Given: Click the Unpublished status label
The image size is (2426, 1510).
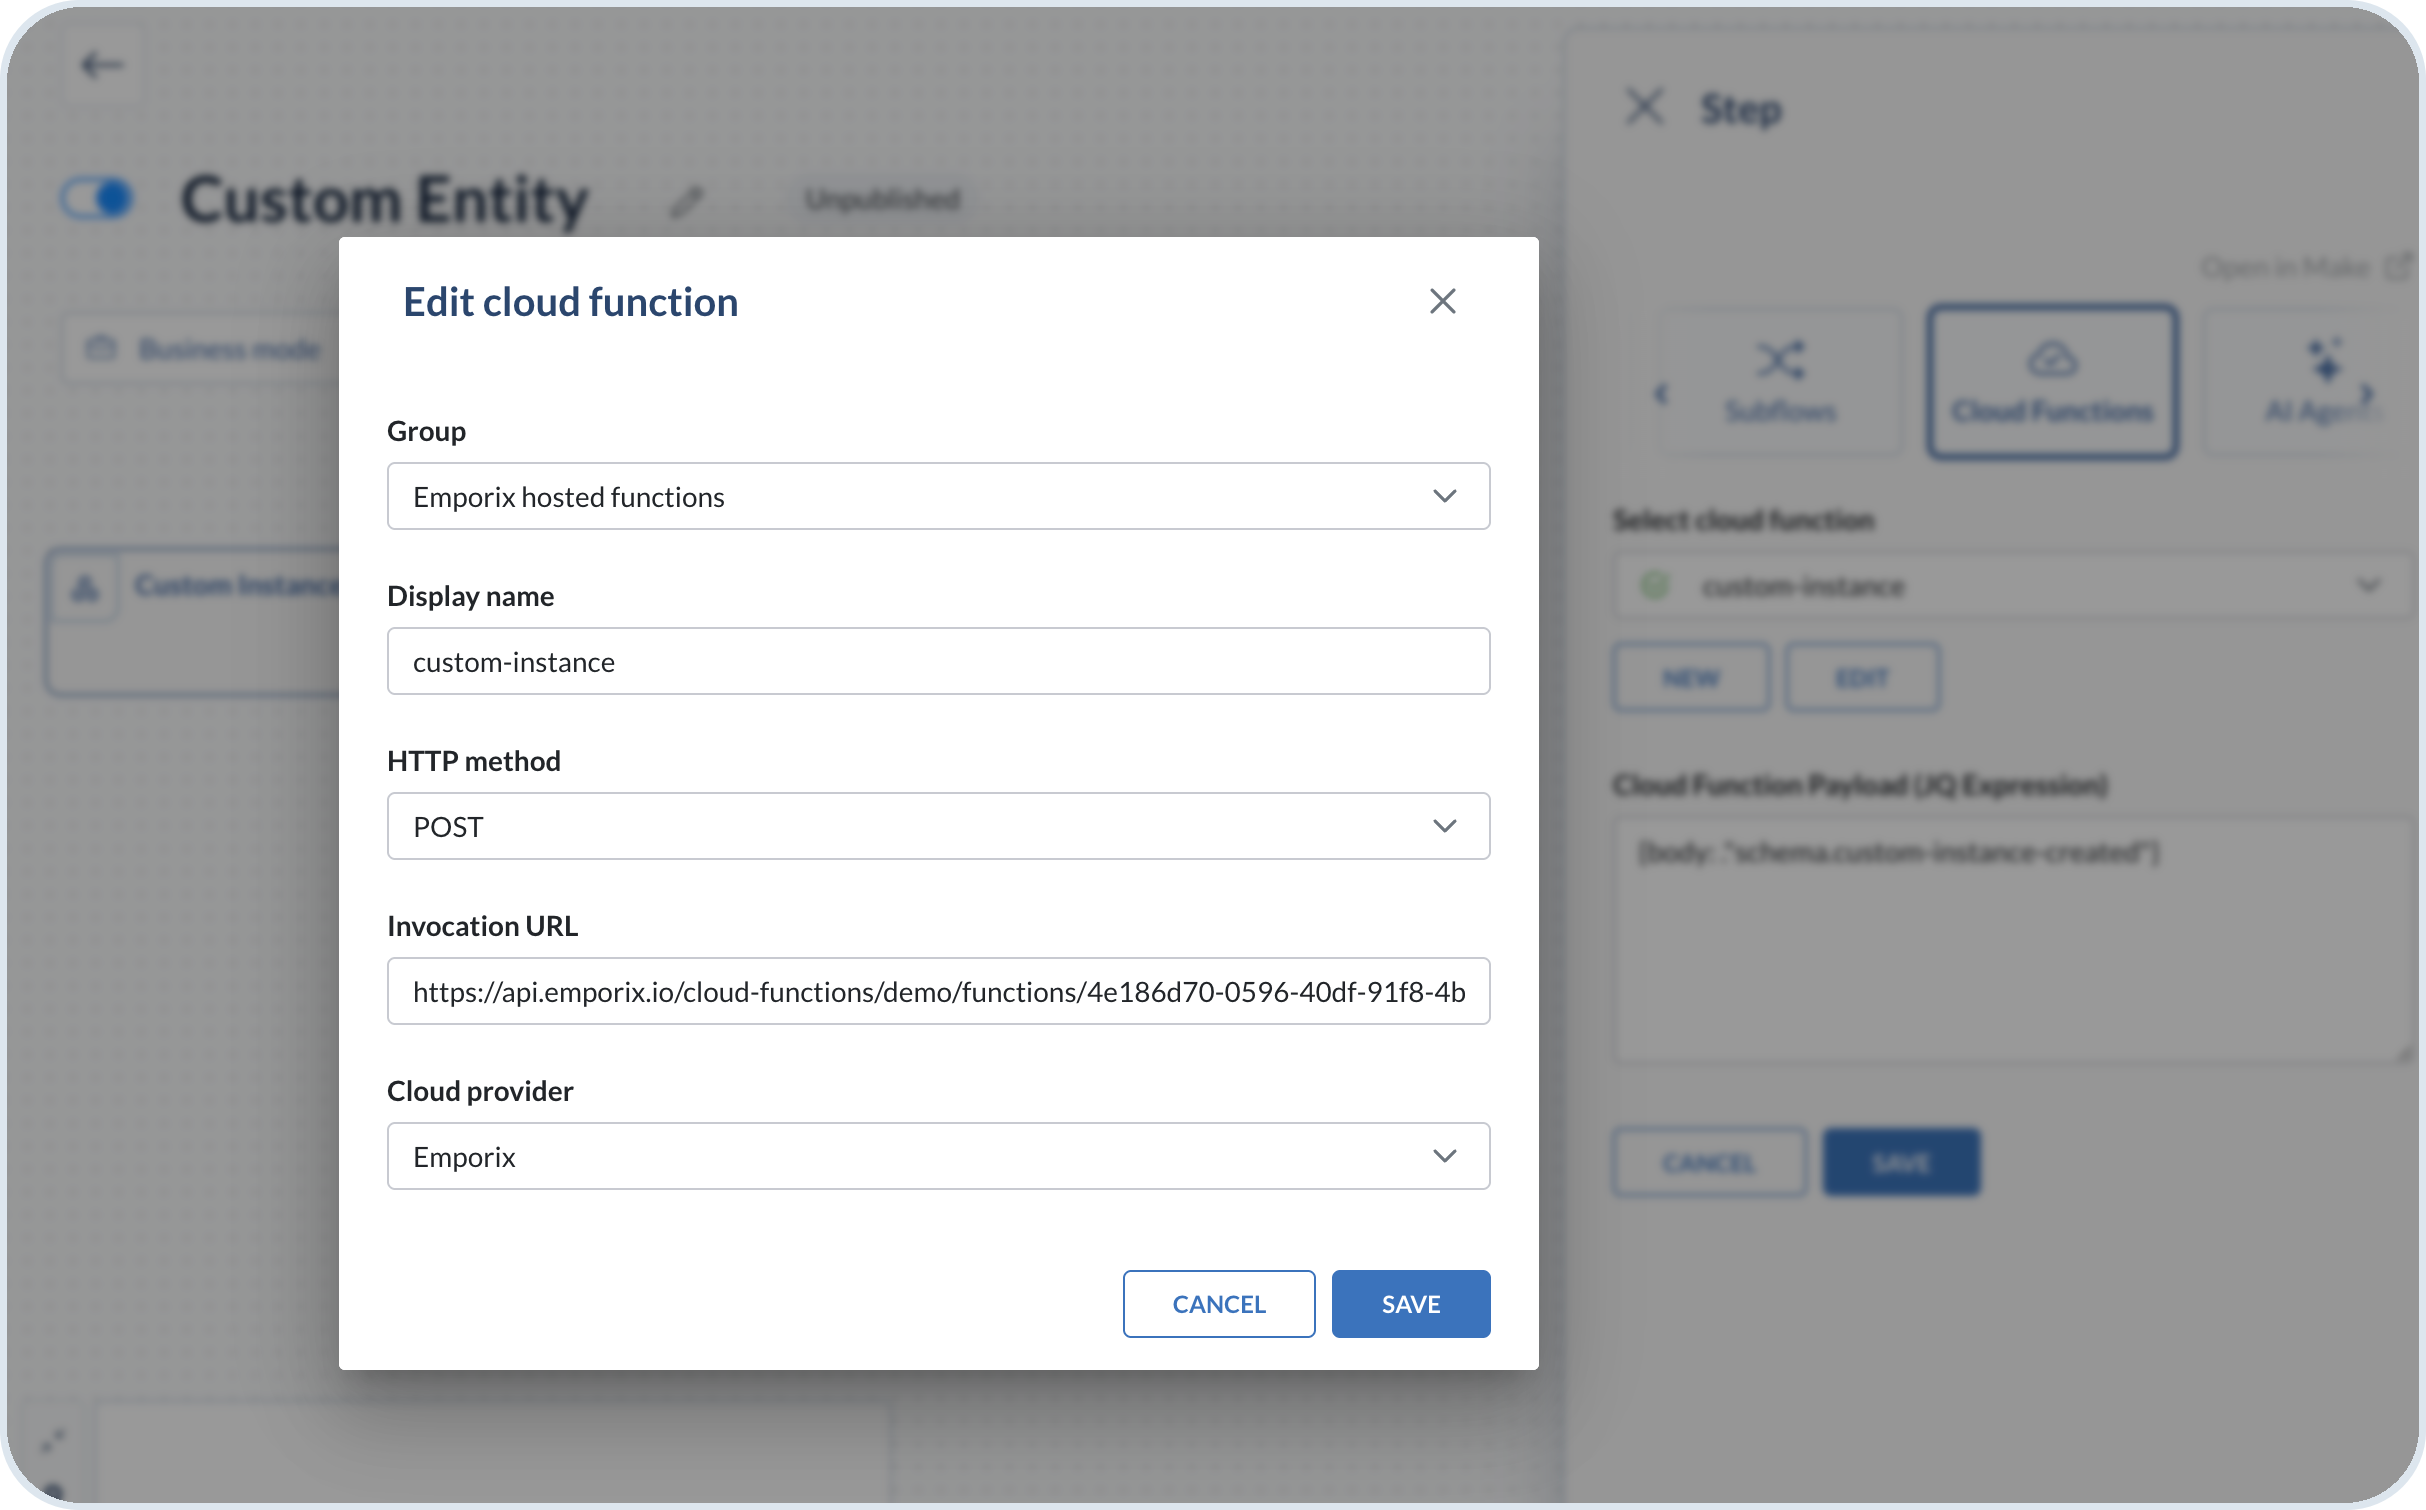Looking at the screenshot, I should [882, 200].
